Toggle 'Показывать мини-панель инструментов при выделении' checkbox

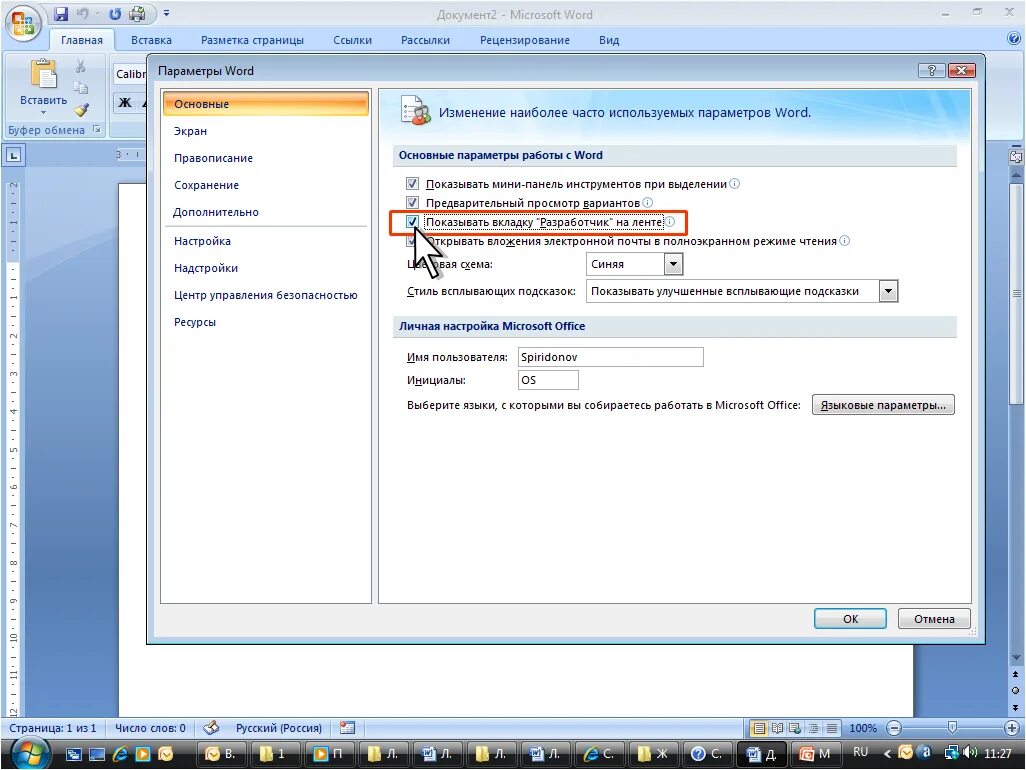(412, 184)
